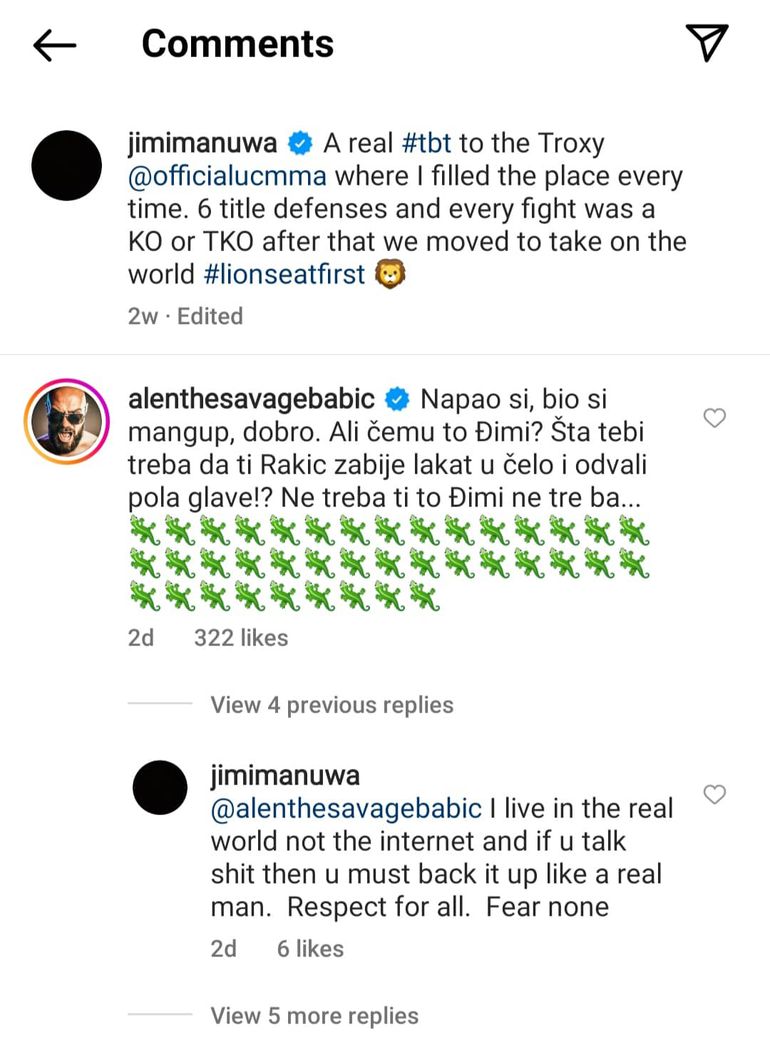Tap jimimanuwa's avatar in the reply

coord(160,786)
